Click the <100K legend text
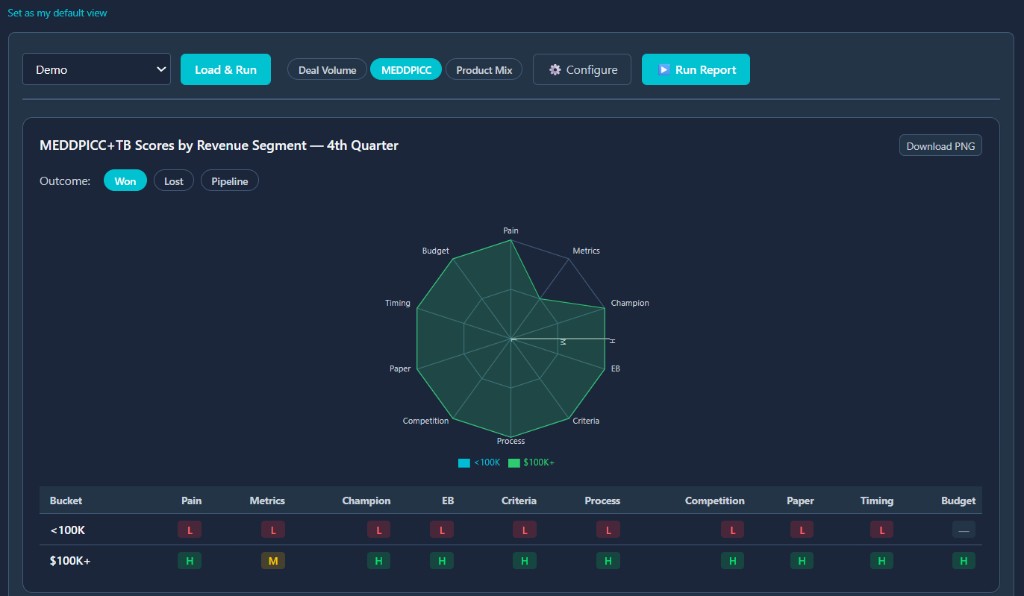The width and height of the screenshot is (1024, 596). (487, 463)
